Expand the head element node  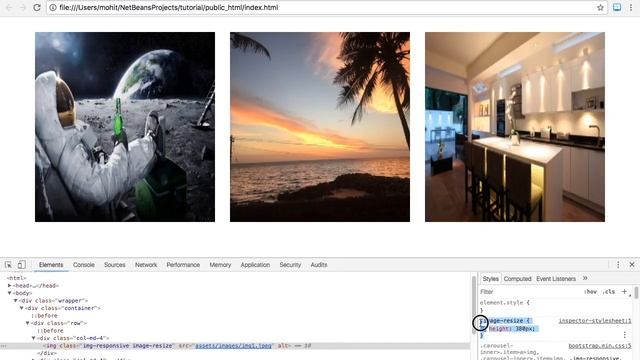pyautogui.click(x=9, y=285)
